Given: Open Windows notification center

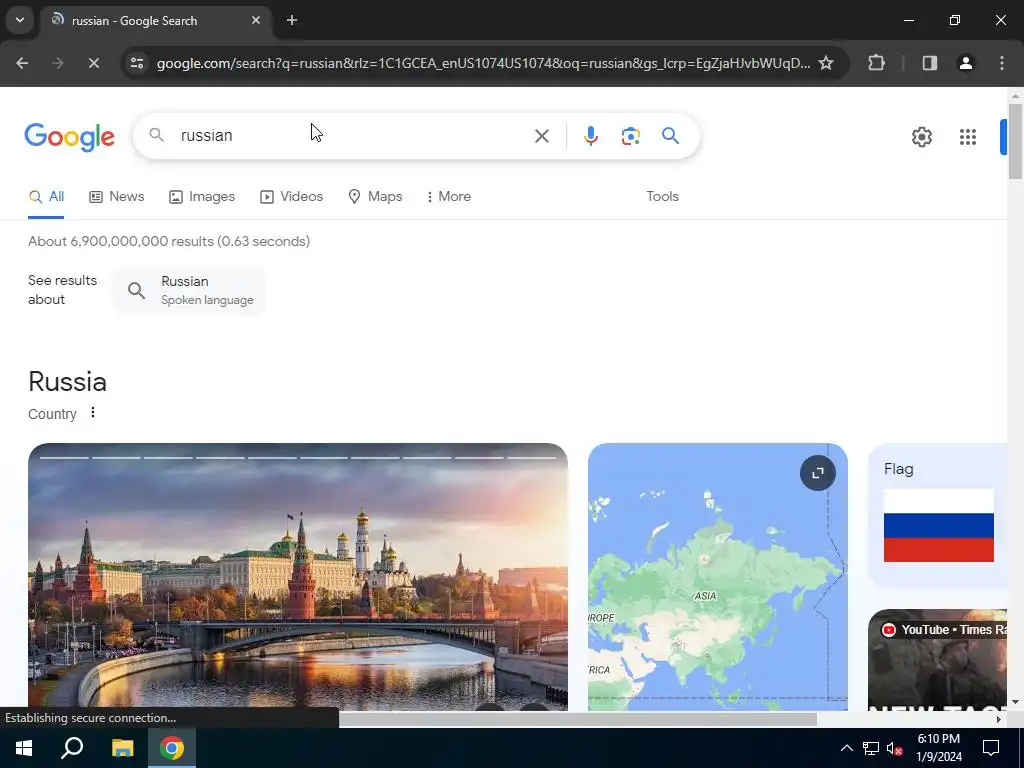Looking at the screenshot, I should coord(991,748).
